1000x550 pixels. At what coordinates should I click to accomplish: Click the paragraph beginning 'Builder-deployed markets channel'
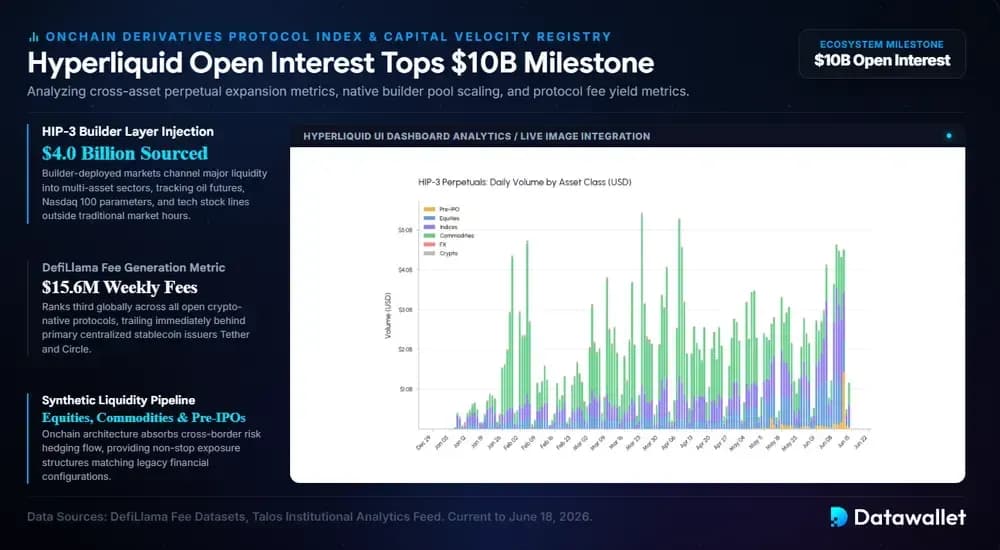pos(154,195)
